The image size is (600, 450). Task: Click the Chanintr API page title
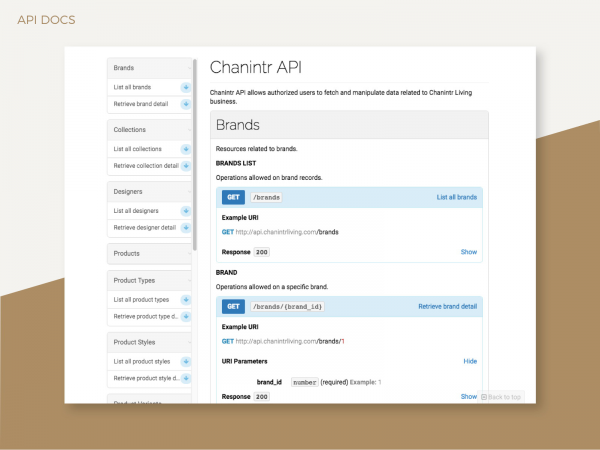[256, 67]
